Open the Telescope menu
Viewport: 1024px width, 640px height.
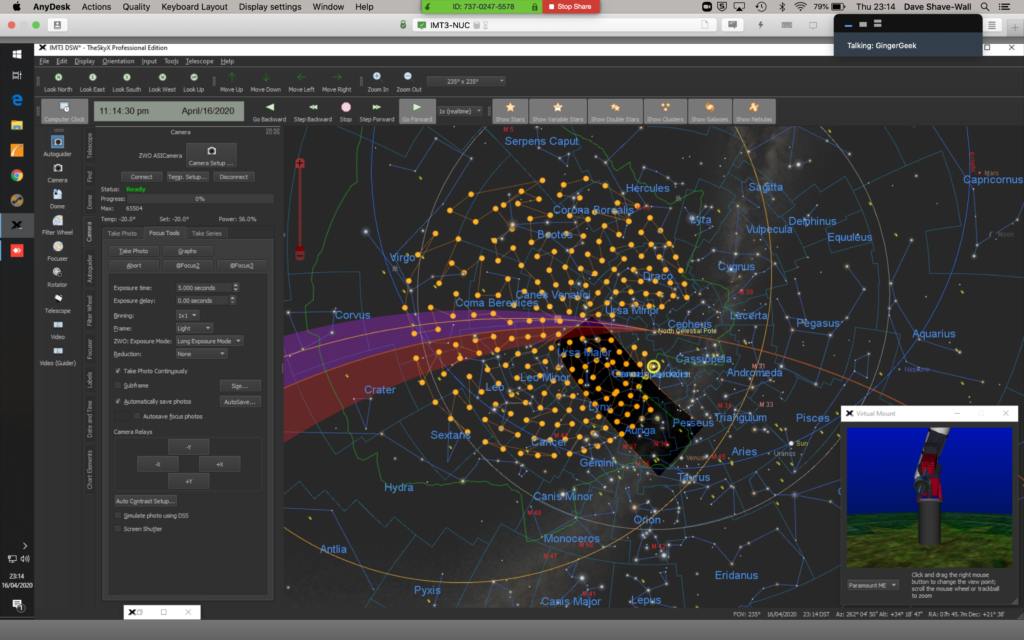[x=199, y=61]
